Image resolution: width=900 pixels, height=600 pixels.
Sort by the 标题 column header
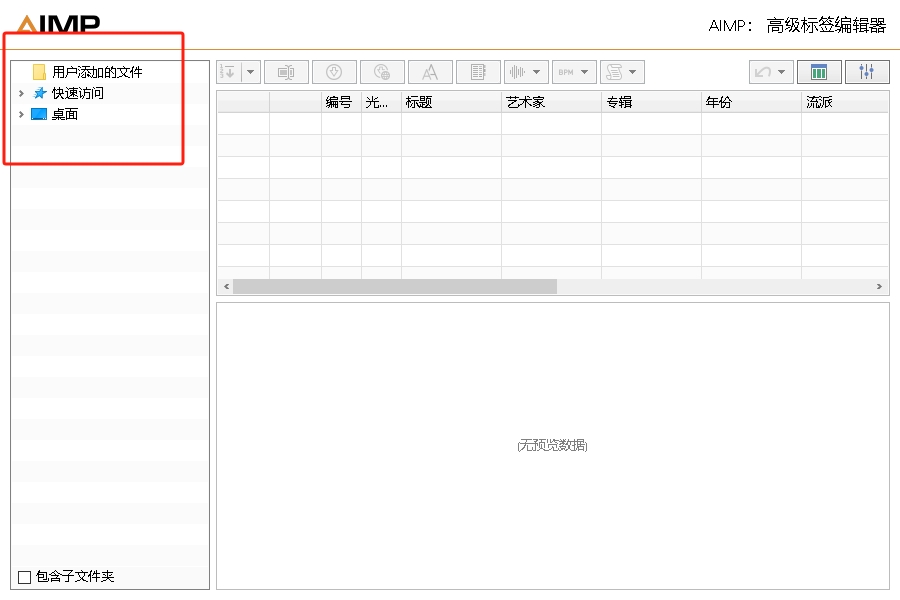451,102
